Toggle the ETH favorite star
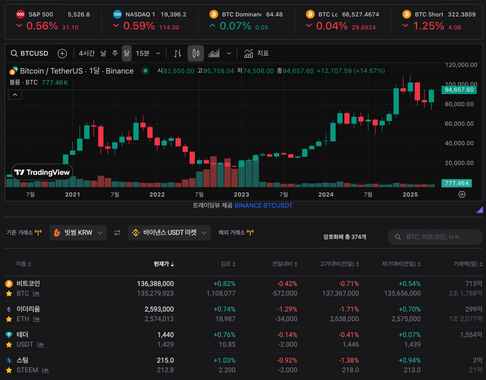 point(9,319)
